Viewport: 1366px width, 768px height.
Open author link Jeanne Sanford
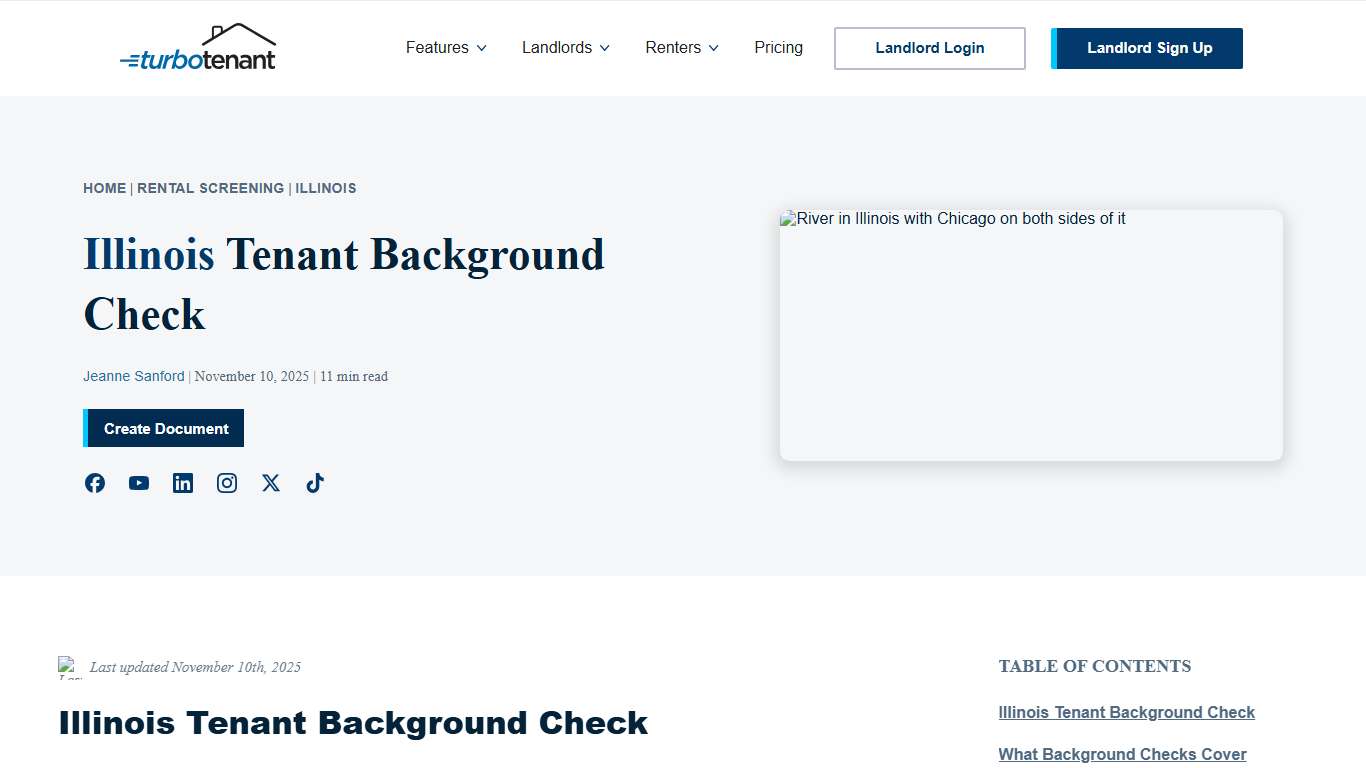coord(133,376)
